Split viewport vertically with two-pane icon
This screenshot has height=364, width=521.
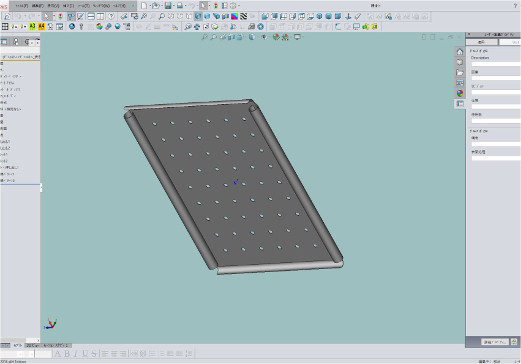coord(100,16)
